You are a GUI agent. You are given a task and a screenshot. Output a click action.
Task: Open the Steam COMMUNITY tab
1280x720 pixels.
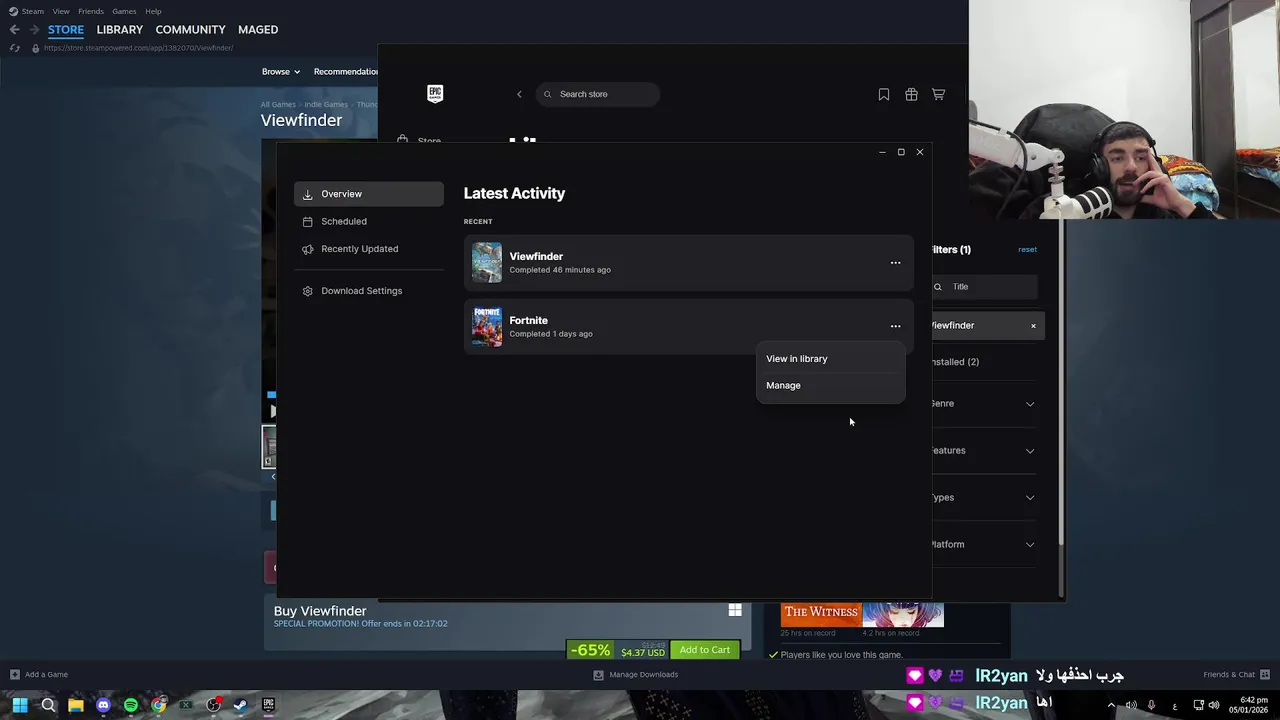(190, 30)
